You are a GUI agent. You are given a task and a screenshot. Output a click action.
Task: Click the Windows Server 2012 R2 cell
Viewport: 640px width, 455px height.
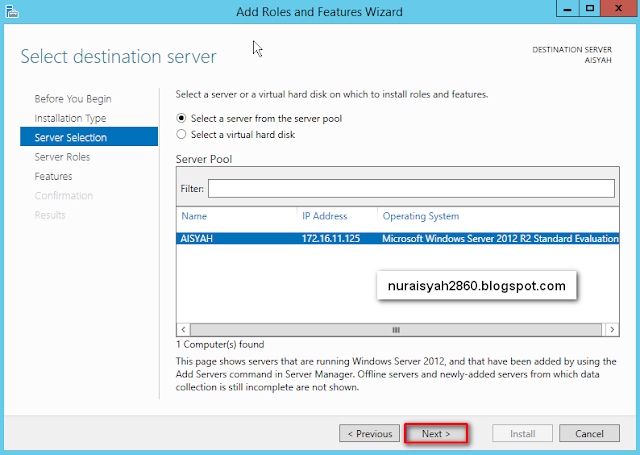(x=500, y=238)
